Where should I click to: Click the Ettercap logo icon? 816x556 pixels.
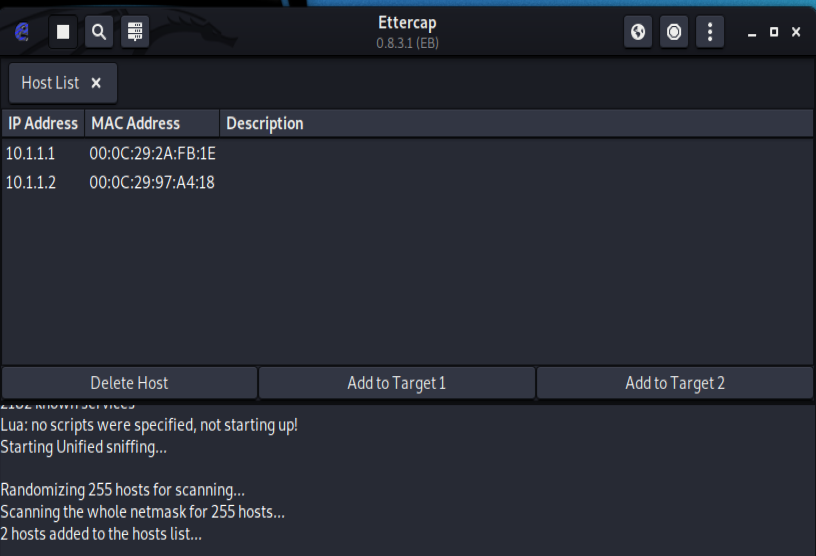point(22,32)
